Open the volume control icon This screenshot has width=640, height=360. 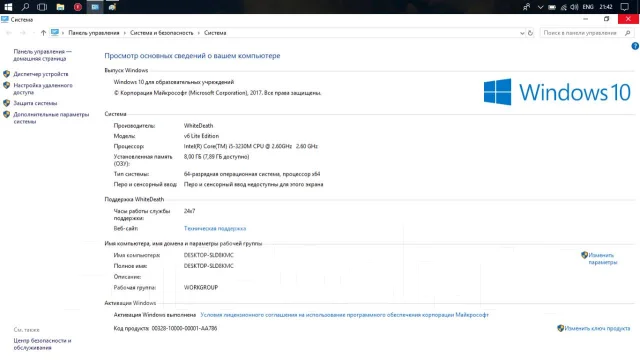[574, 7]
